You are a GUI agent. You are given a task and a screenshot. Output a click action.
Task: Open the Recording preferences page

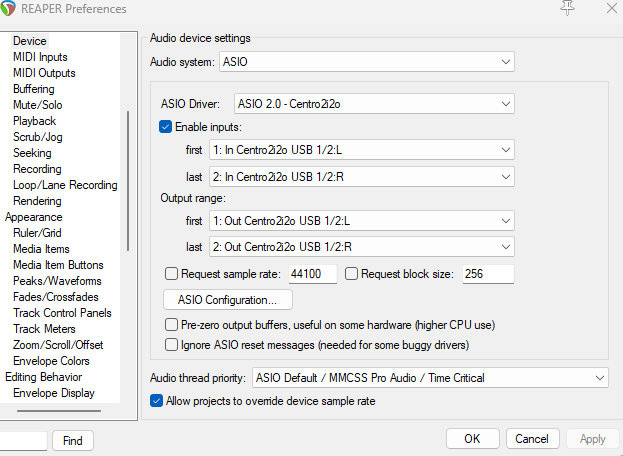tap(37, 169)
